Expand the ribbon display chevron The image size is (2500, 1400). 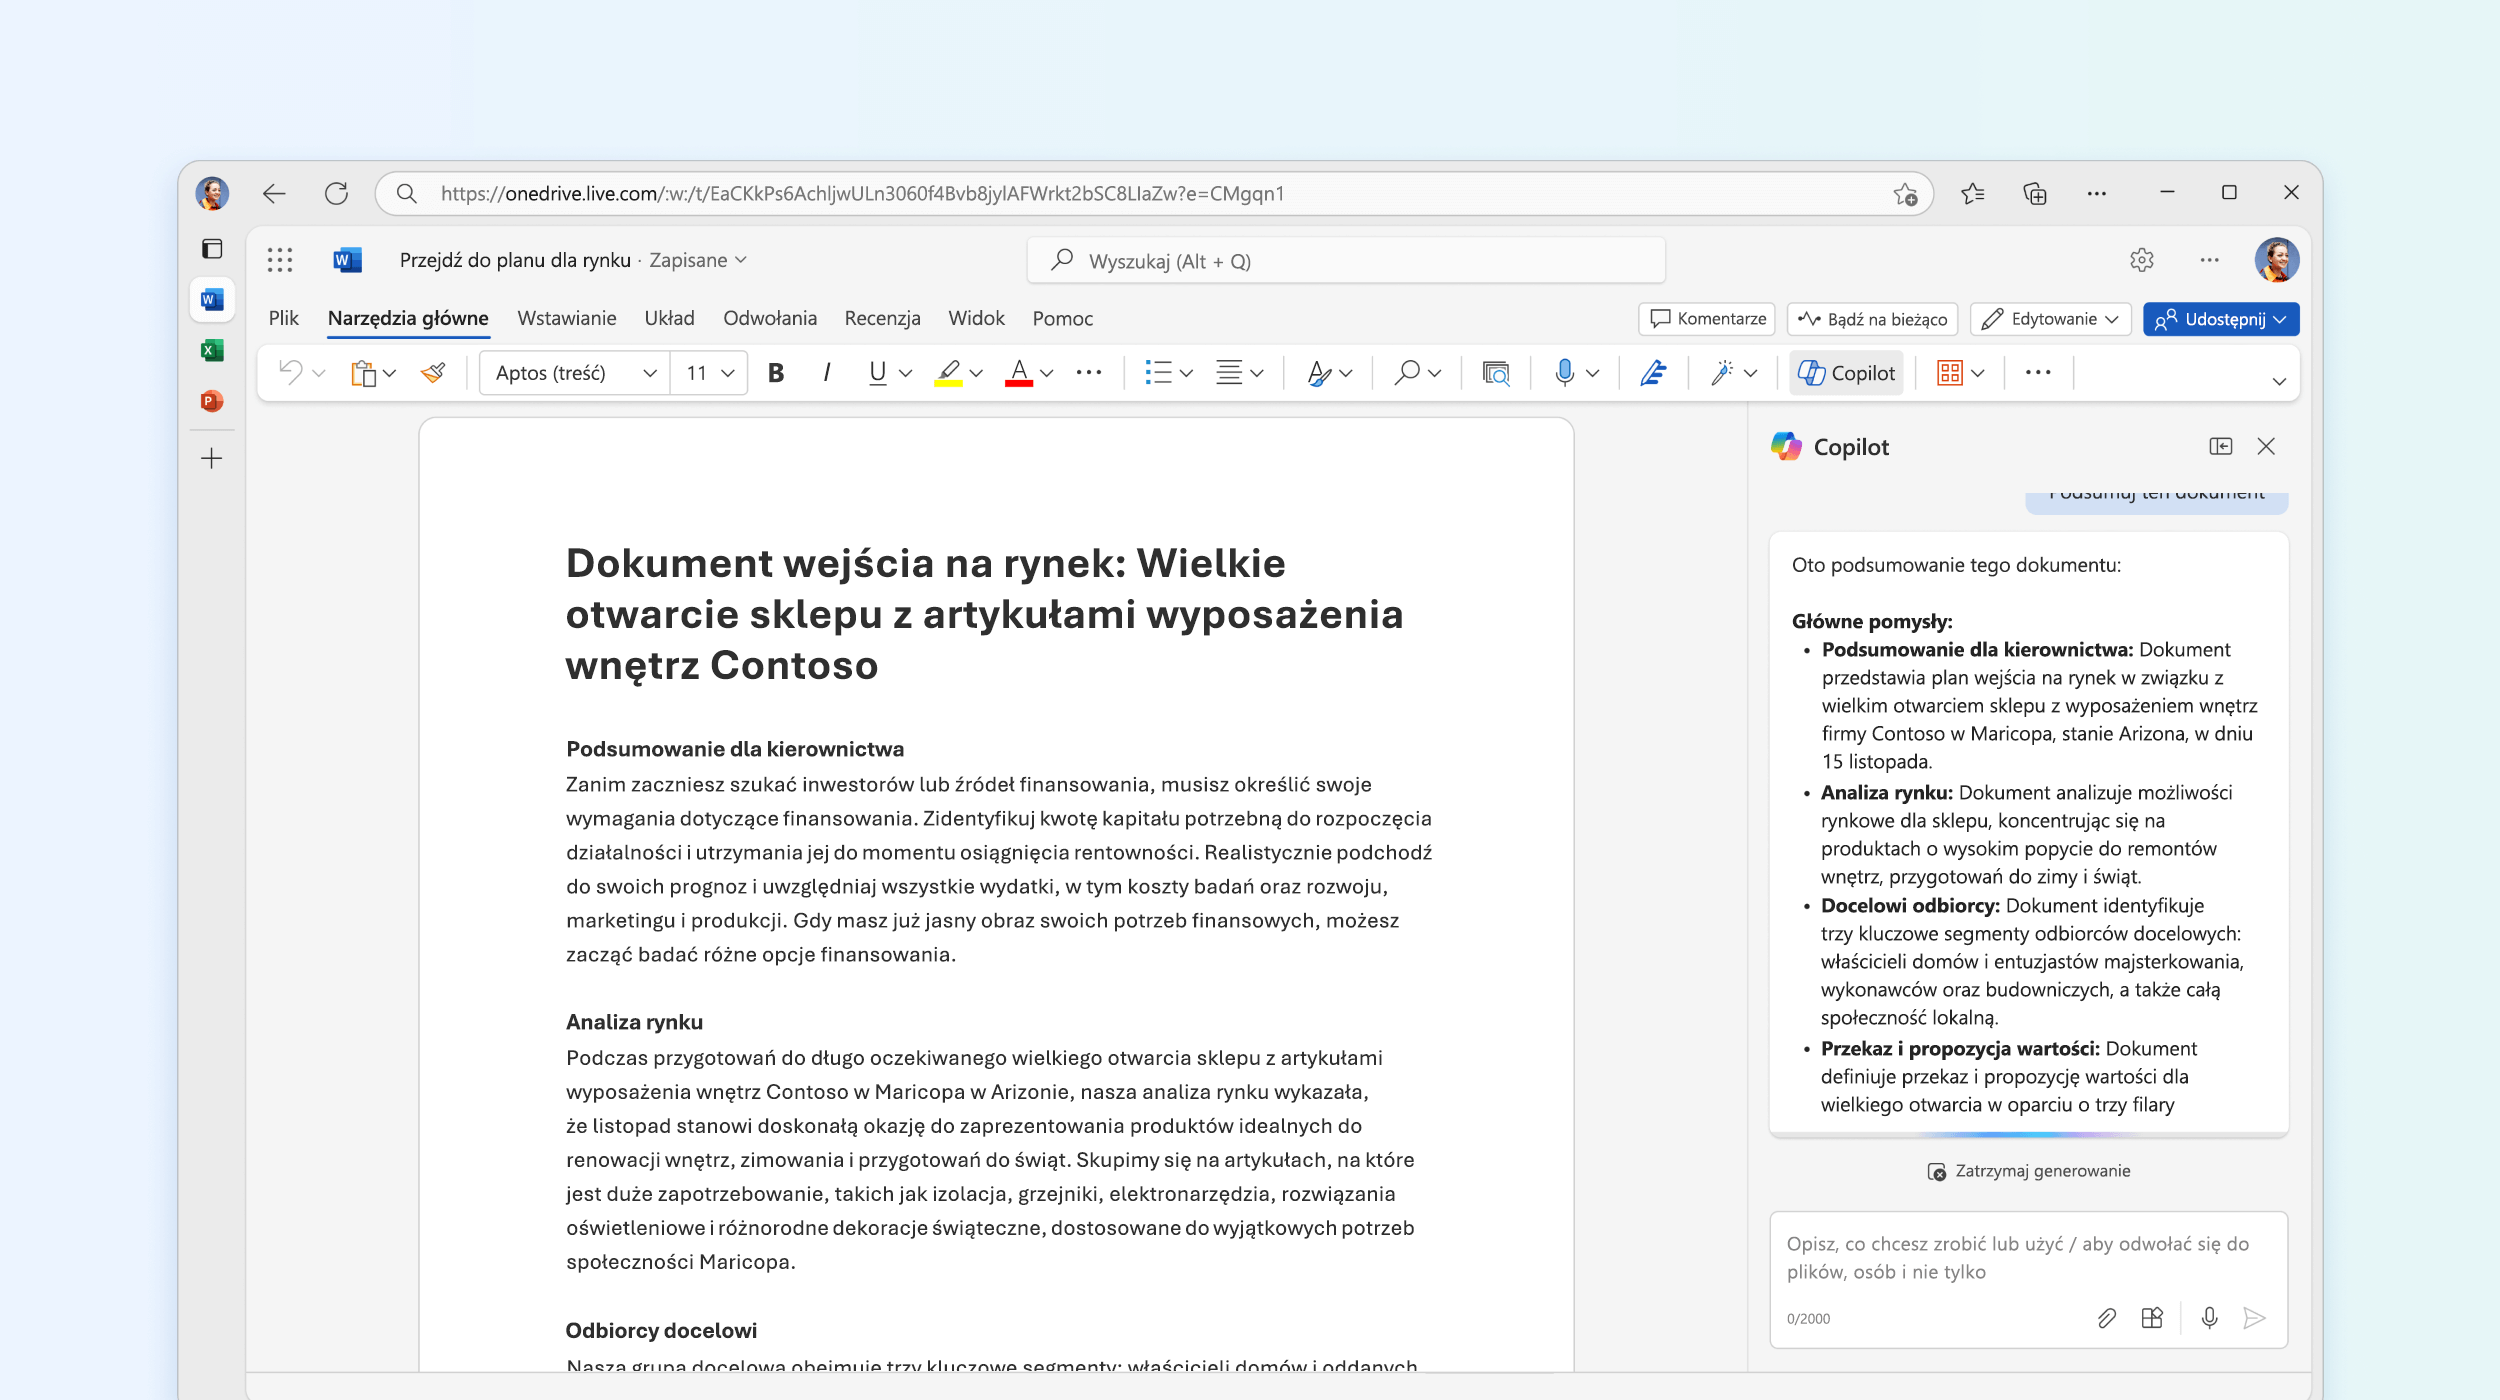coord(2279,381)
